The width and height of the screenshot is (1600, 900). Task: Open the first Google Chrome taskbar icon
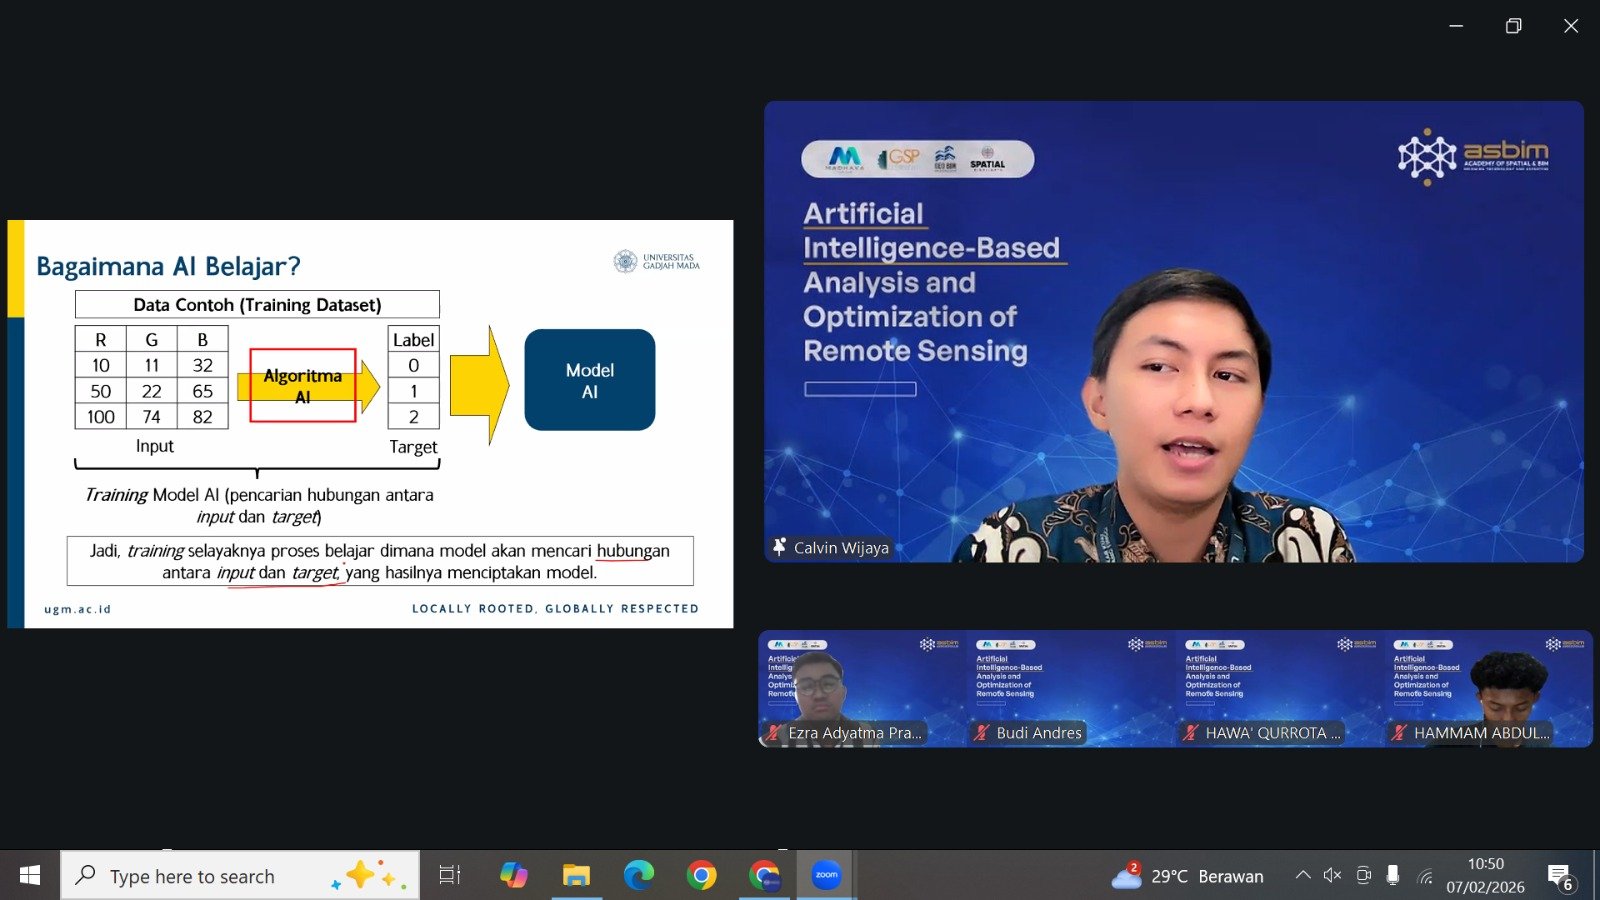(702, 876)
